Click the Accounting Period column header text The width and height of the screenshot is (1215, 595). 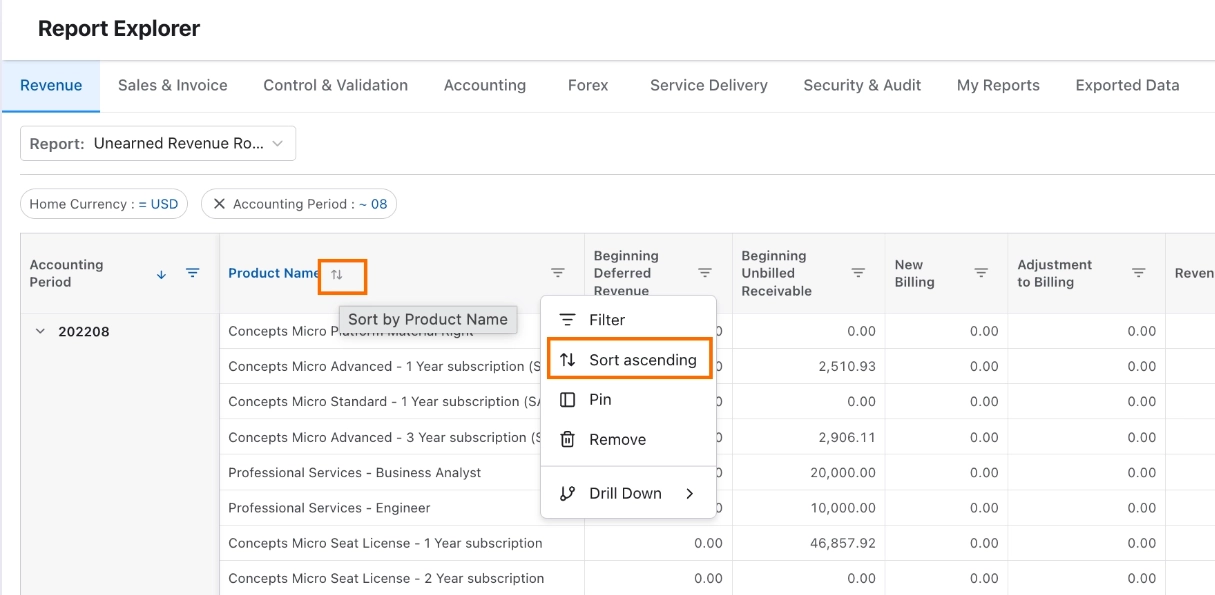tap(66, 273)
